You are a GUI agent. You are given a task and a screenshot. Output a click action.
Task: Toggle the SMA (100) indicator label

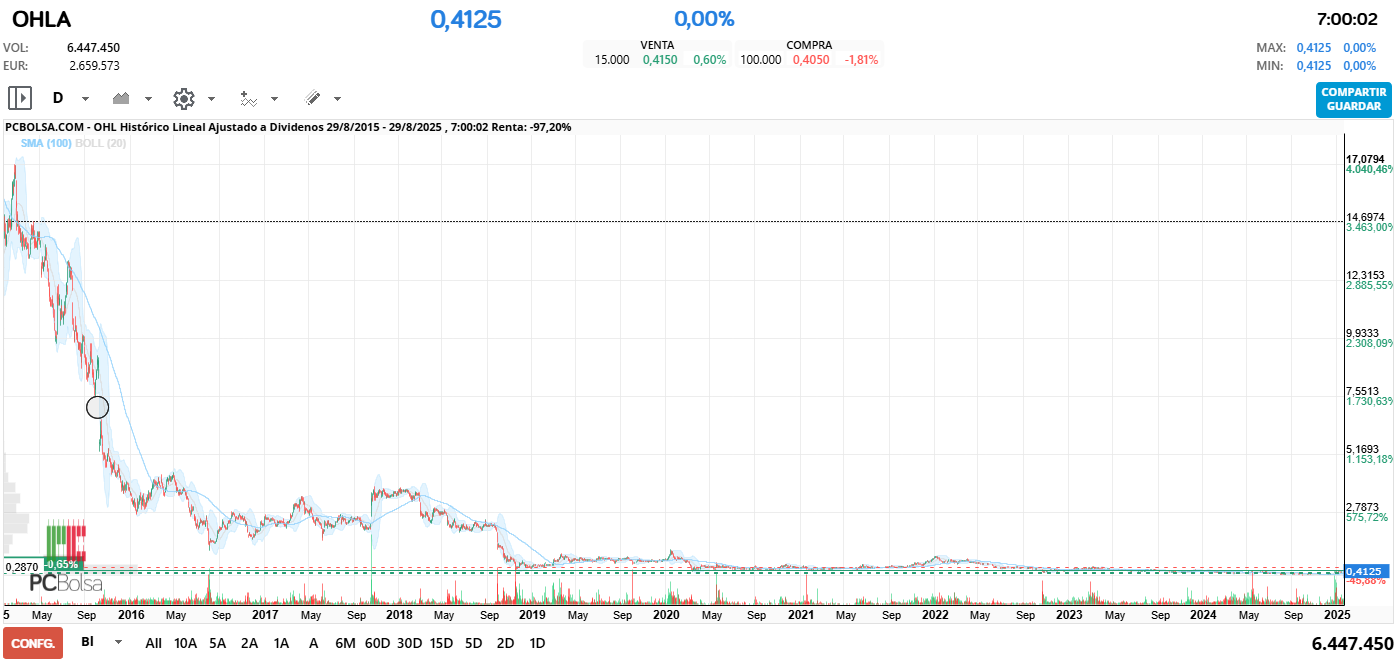(46, 143)
